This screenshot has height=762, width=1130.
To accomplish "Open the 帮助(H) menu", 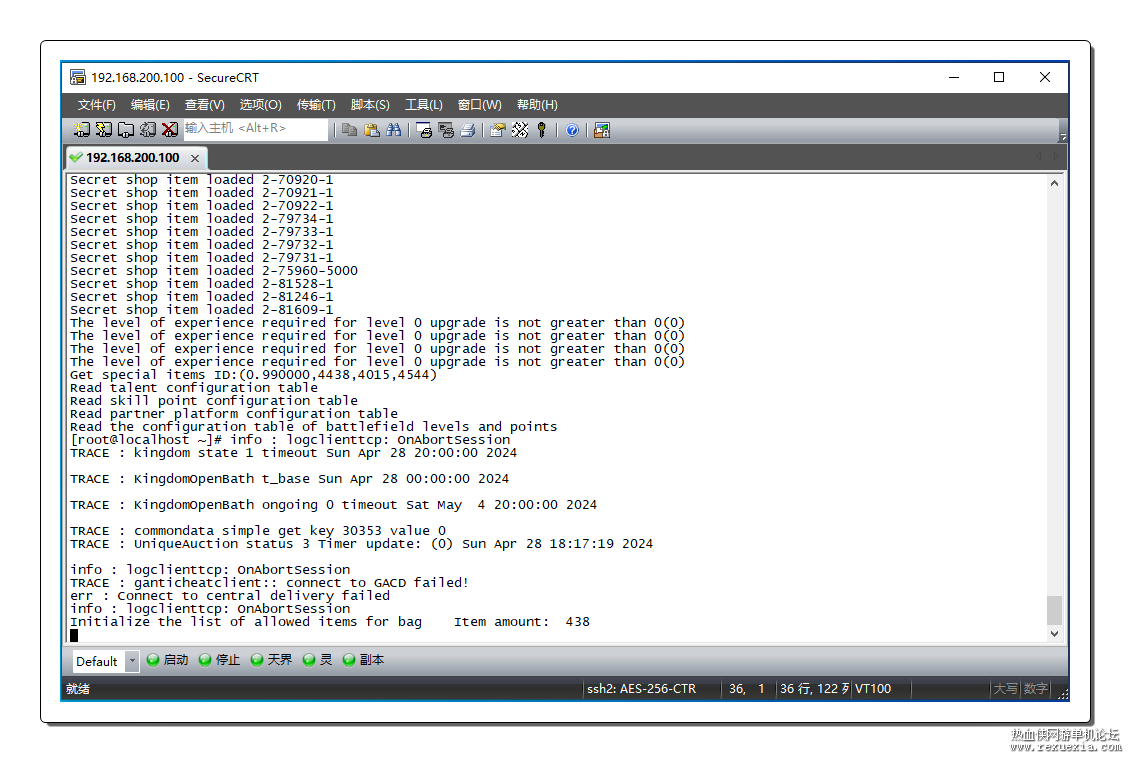I will (x=537, y=105).
